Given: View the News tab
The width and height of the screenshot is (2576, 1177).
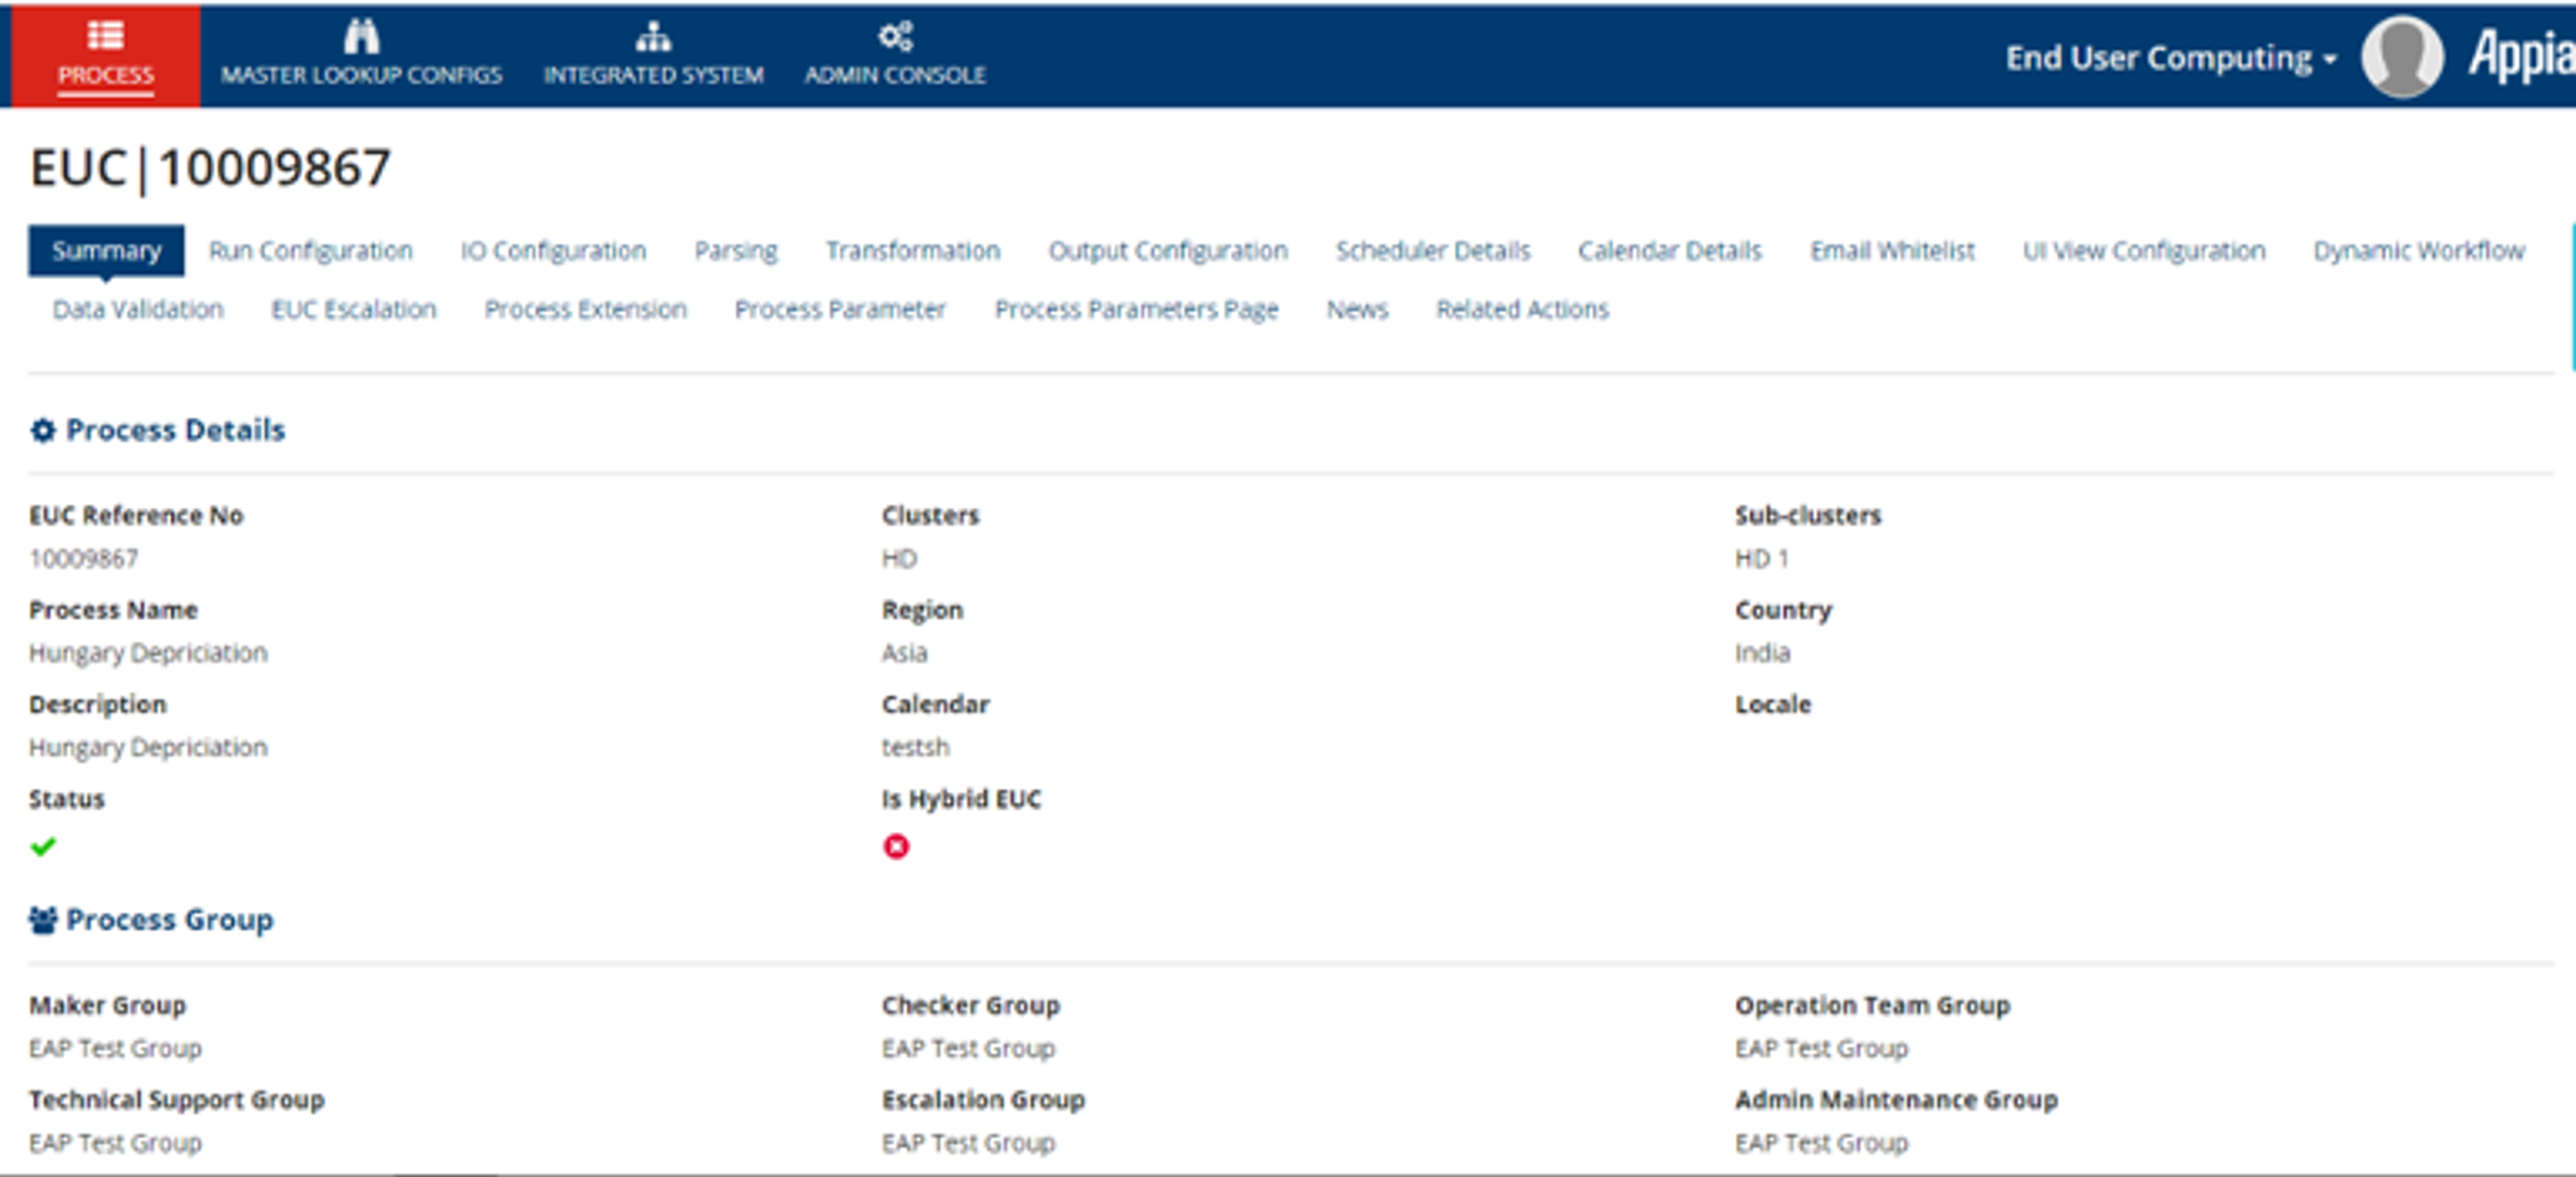Looking at the screenshot, I should click(x=1357, y=309).
